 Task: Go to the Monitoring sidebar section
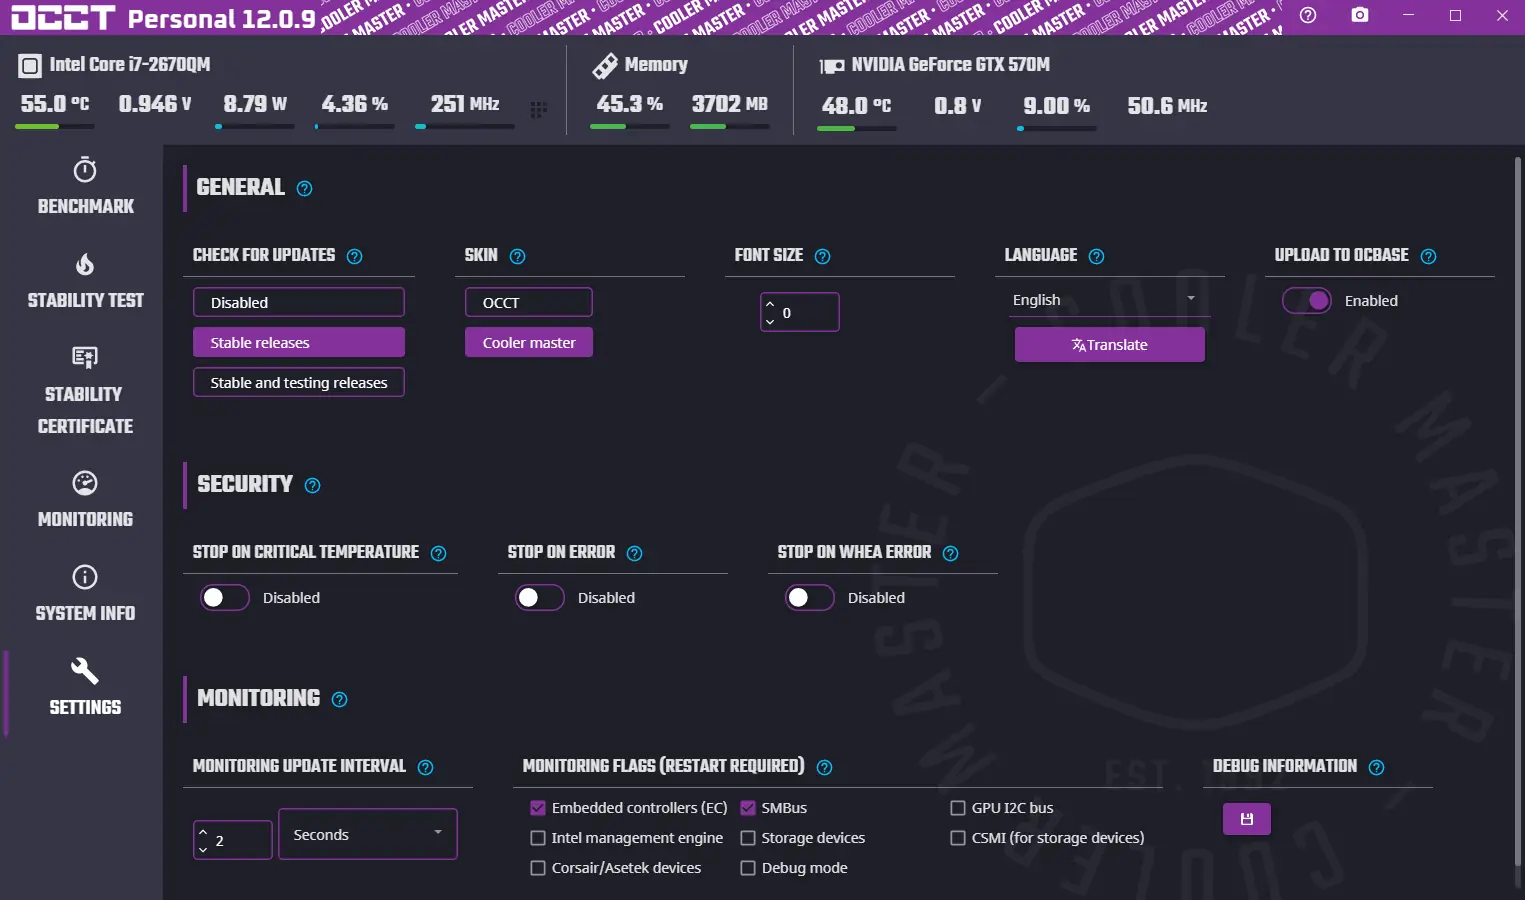coord(85,498)
